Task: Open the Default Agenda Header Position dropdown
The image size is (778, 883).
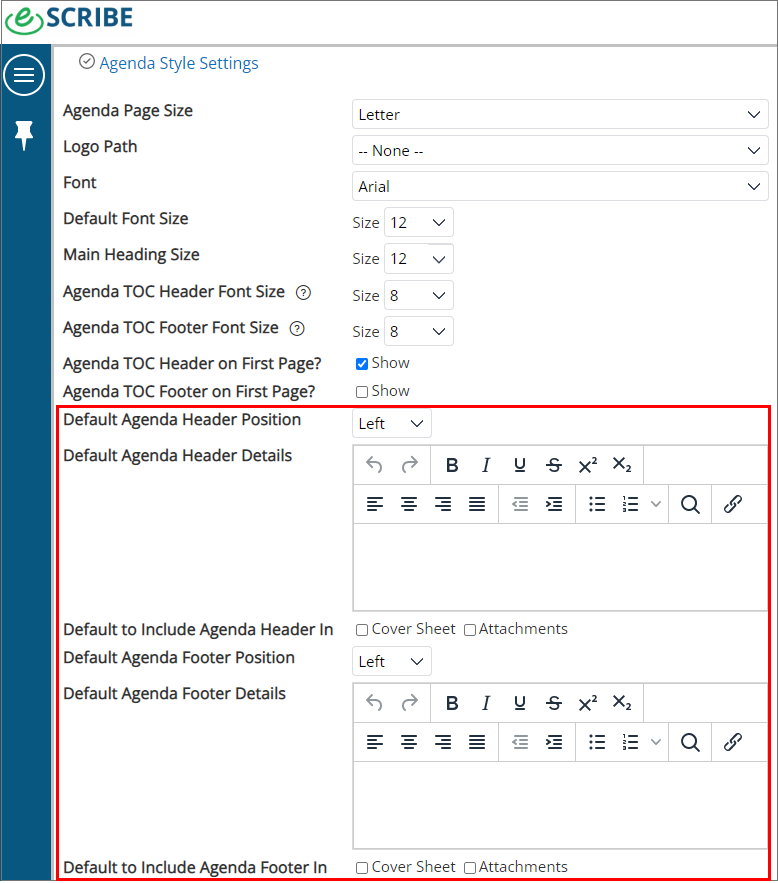Action: [x=392, y=423]
